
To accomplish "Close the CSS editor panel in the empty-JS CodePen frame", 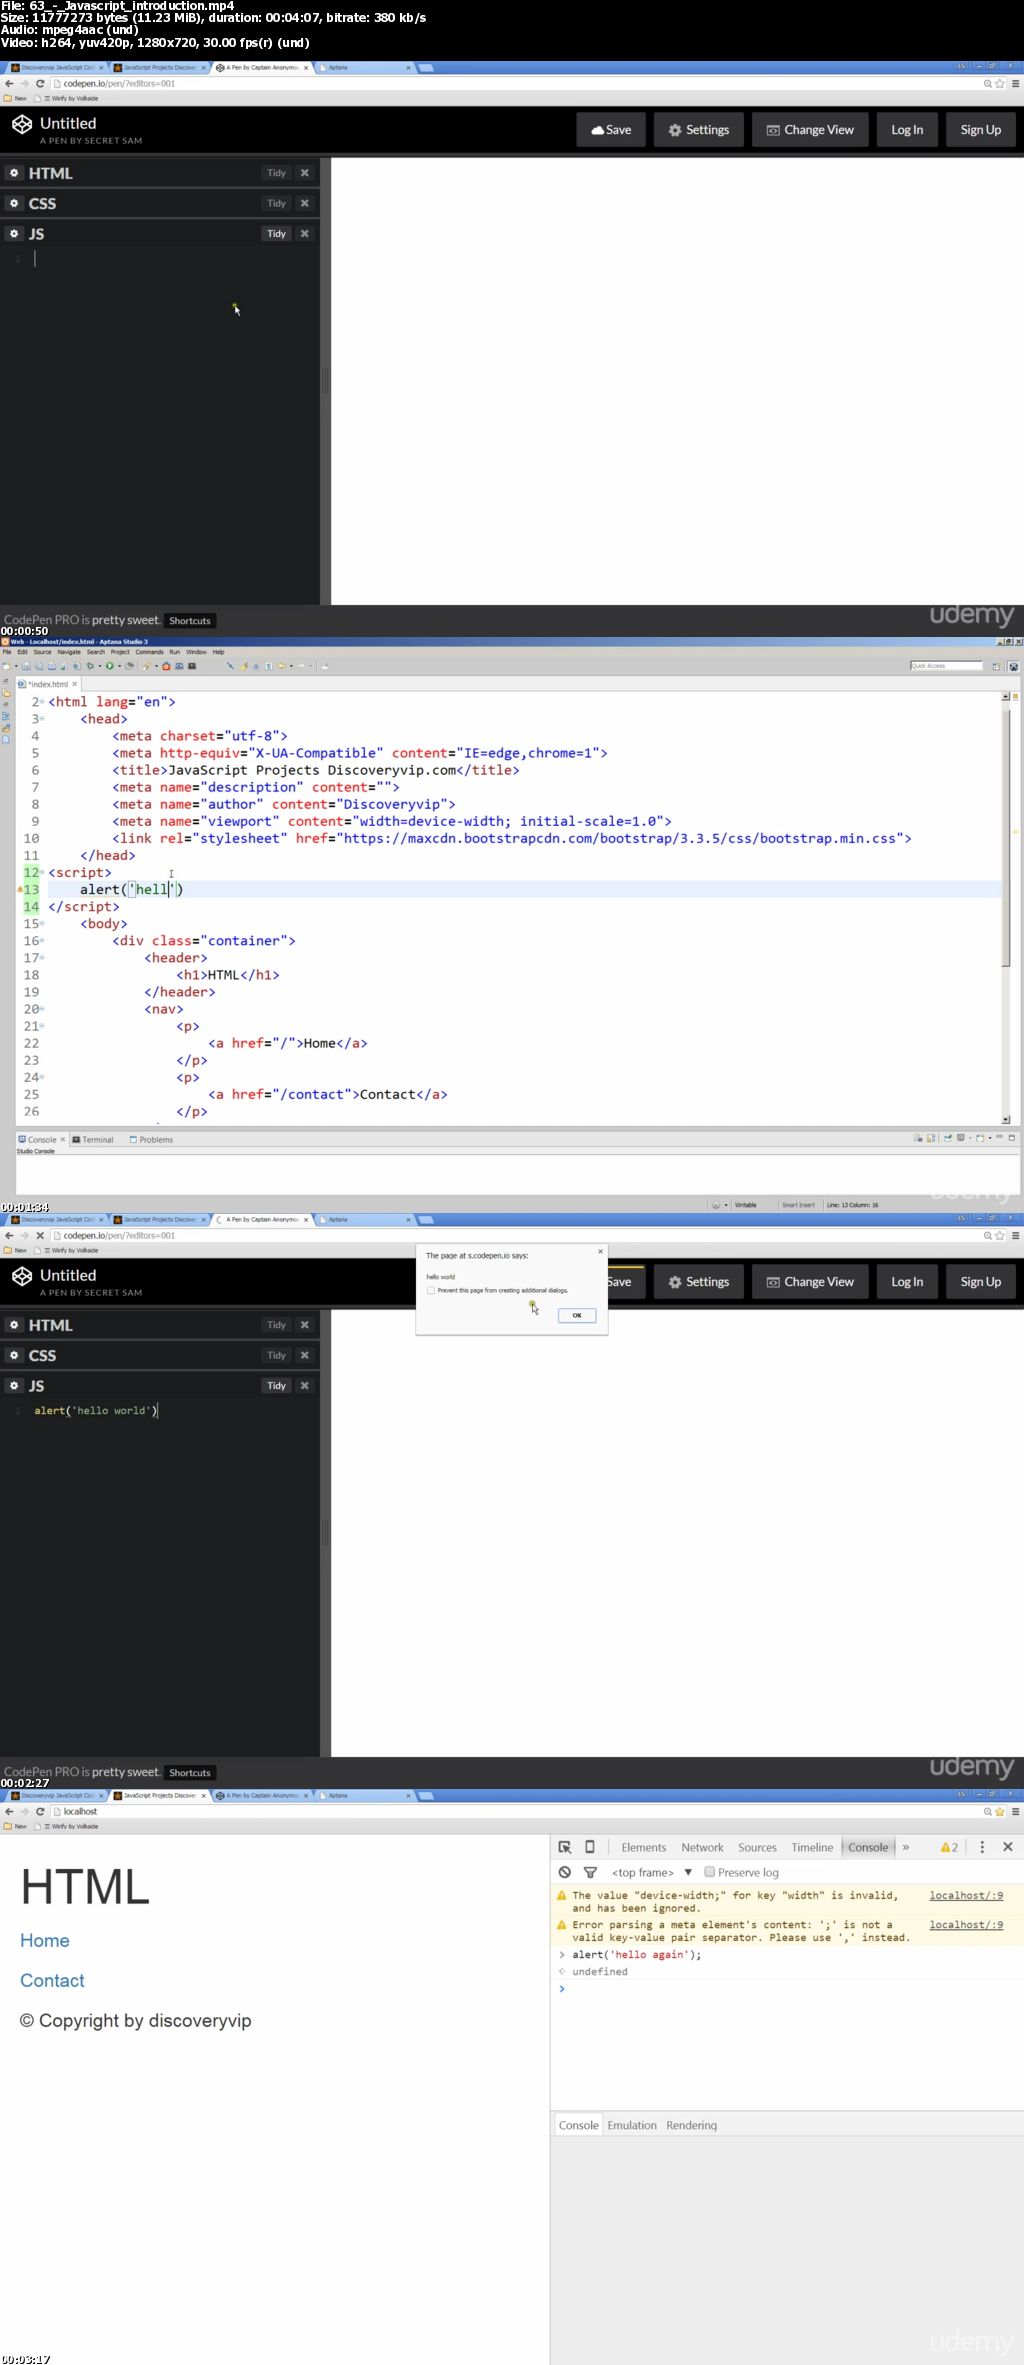I will click(x=305, y=203).
